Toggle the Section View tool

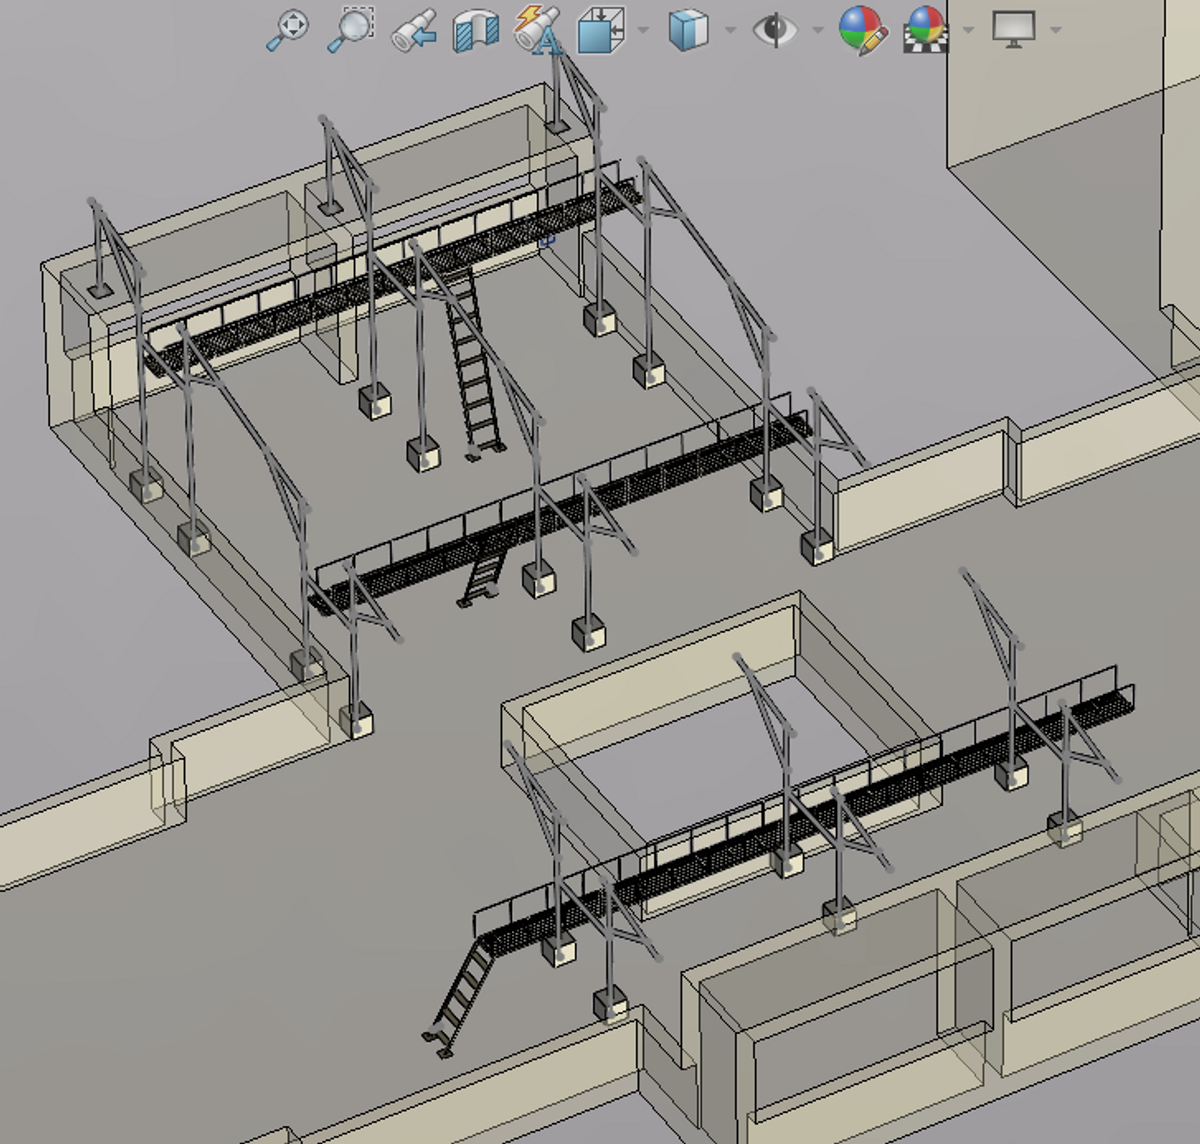pos(476,30)
